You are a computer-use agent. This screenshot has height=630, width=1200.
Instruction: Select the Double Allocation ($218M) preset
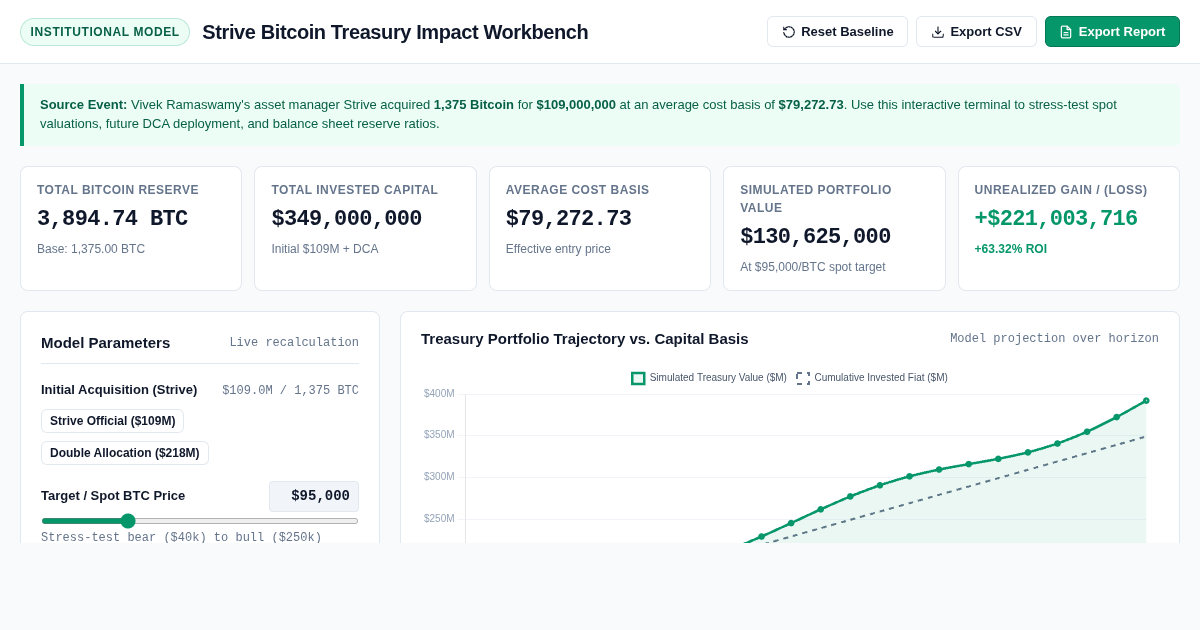tap(125, 453)
